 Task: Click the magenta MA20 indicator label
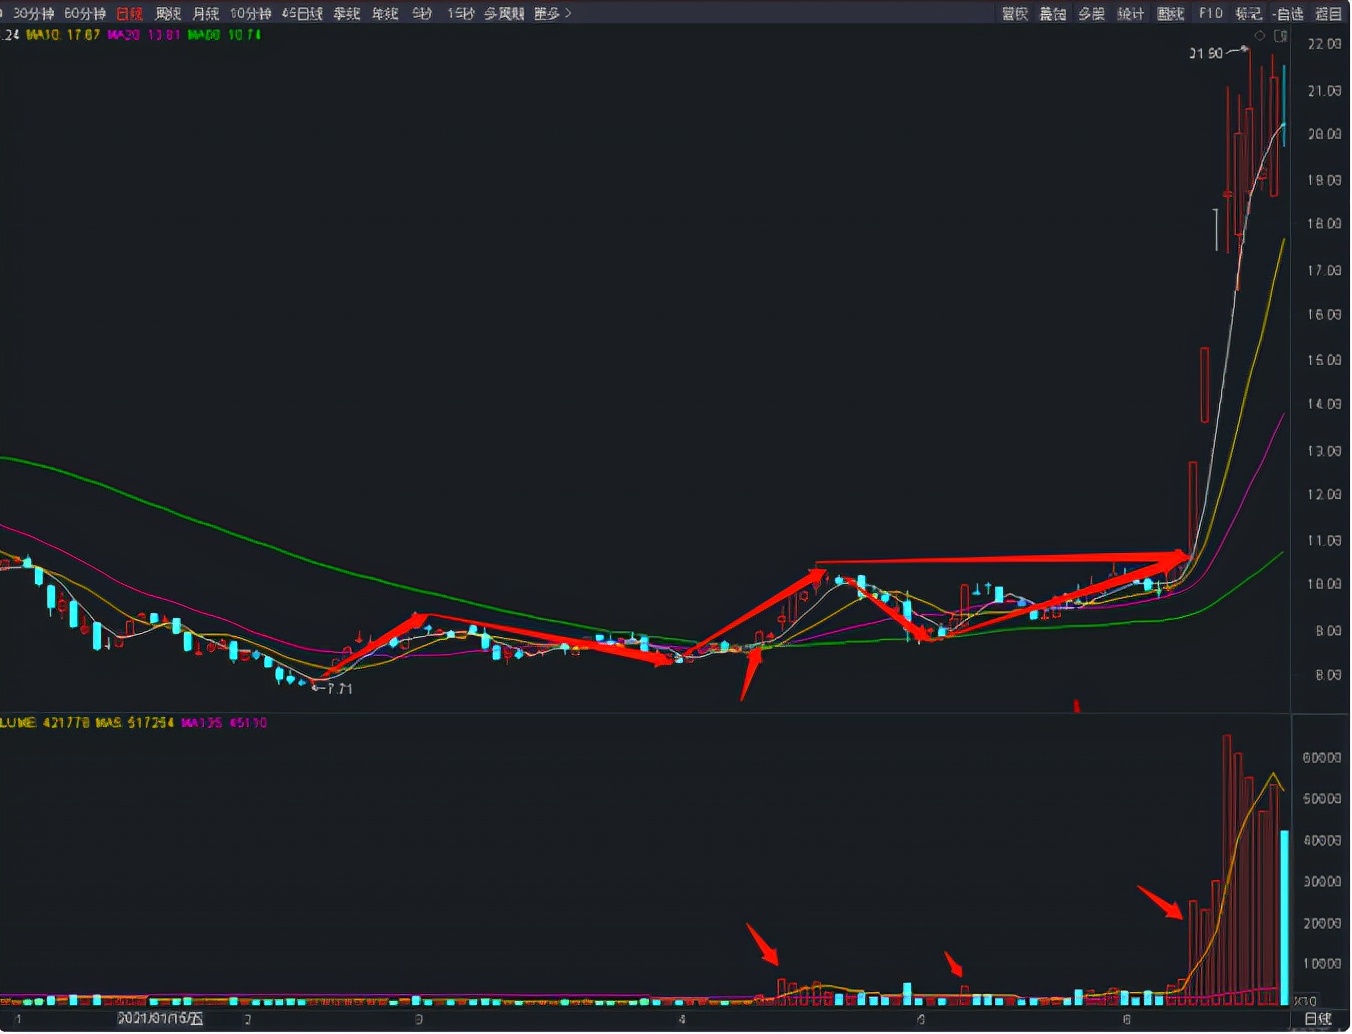coord(144,35)
